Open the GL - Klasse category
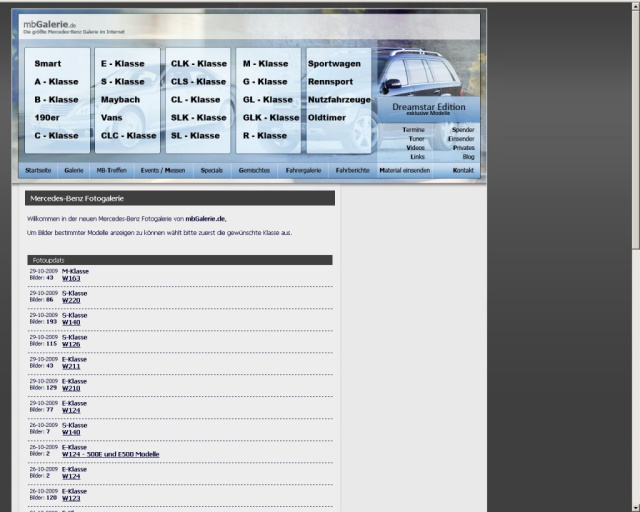This screenshot has height=512, width=640. point(268,100)
